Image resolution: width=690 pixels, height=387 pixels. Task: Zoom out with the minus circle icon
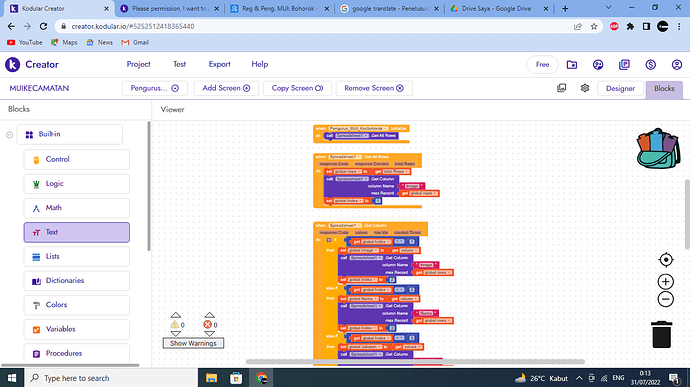666,299
